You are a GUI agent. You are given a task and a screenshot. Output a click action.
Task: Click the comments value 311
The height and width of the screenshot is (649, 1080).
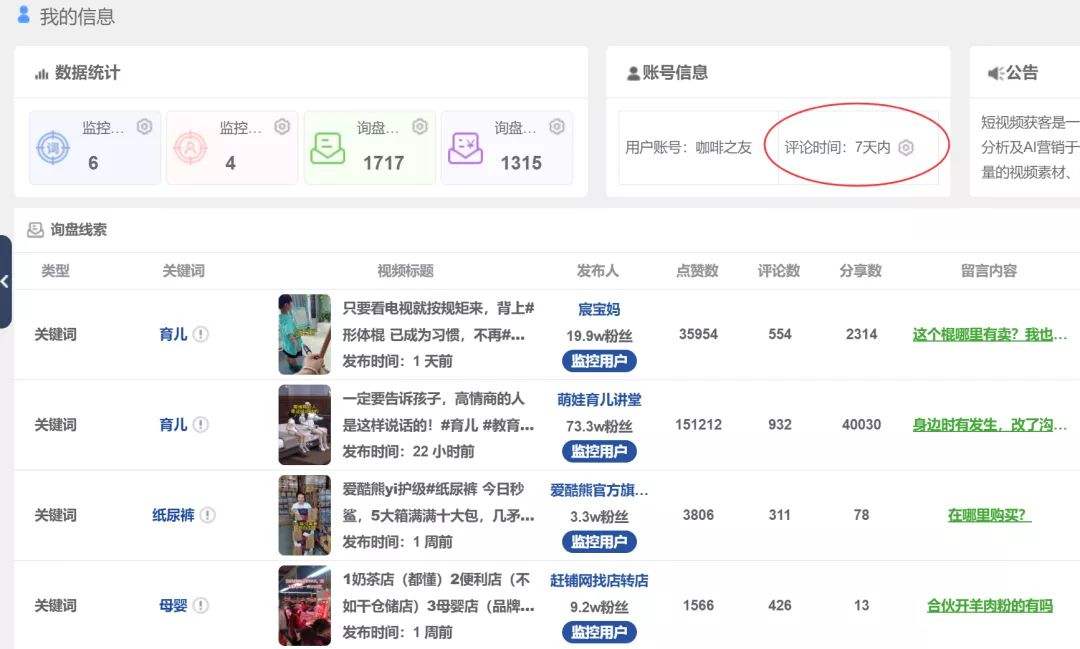(x=780, y=515)
